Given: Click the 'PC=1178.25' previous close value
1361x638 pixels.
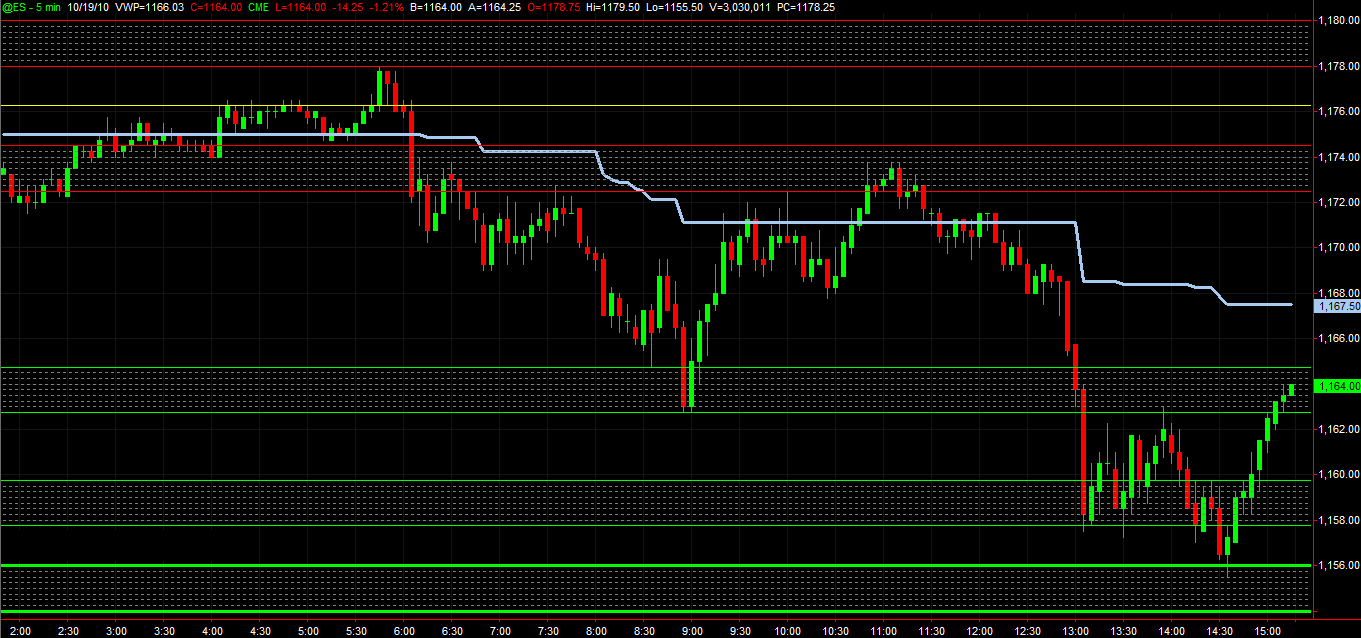Looking at the screenshot, I should point(806,7).
